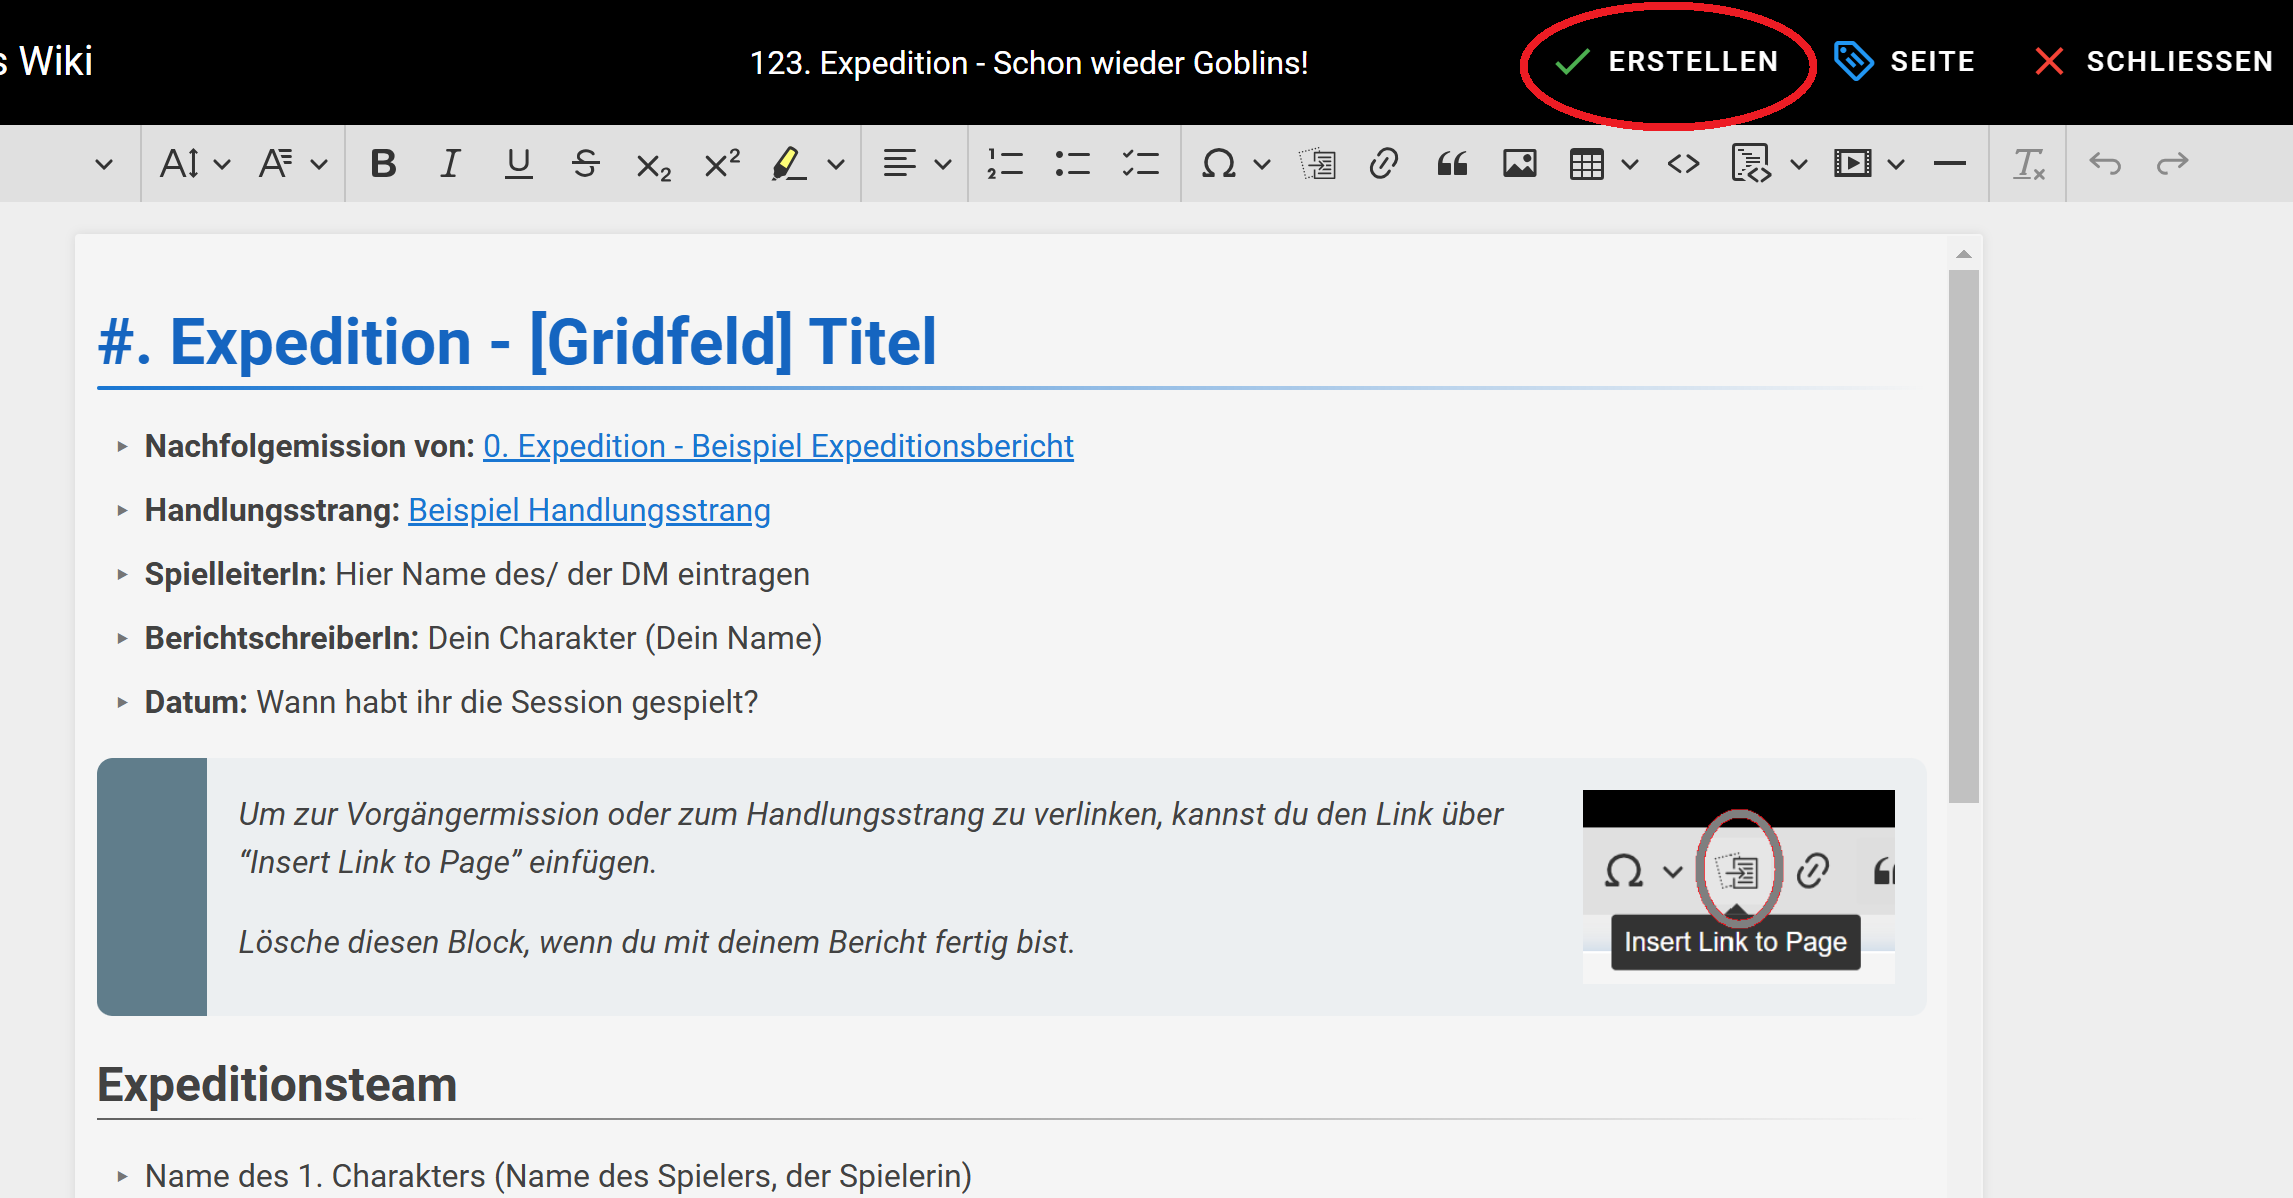Toggle italic text formatting

tap(449, 163)
